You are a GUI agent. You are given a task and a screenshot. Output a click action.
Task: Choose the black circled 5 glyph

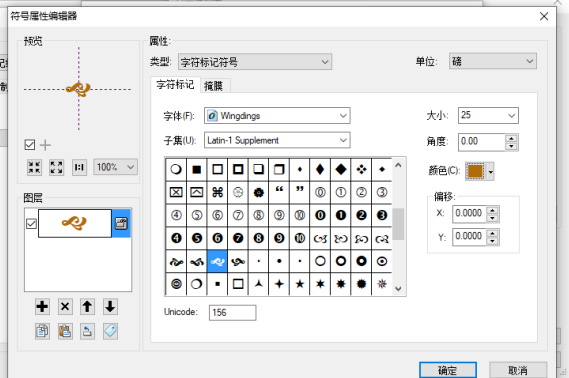197,238
